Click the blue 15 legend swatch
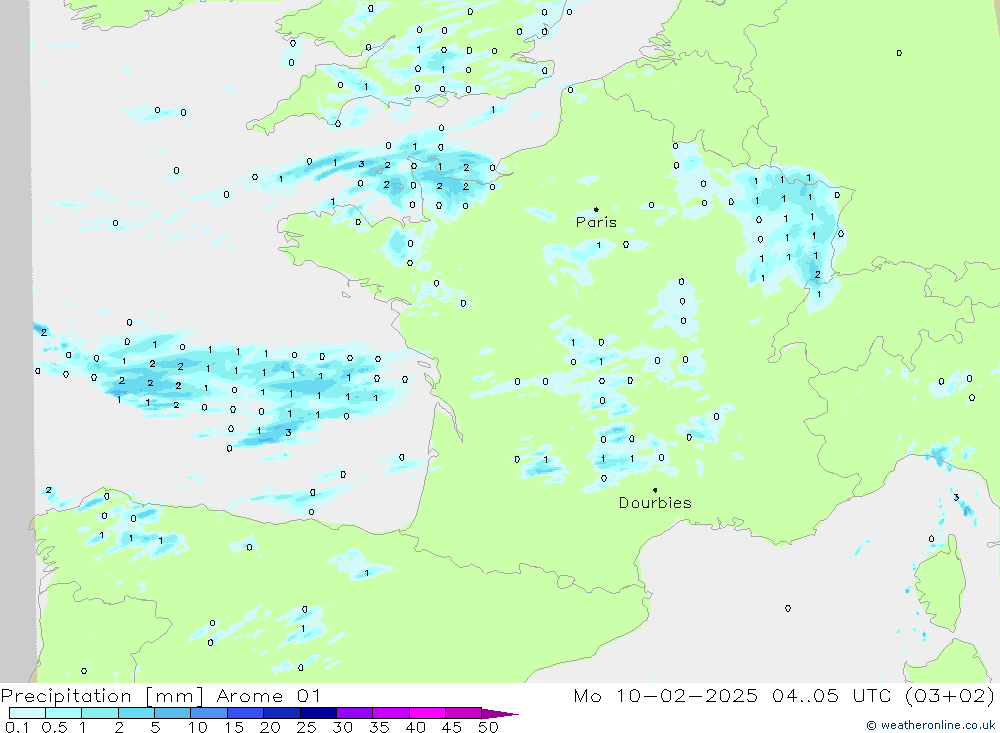This screenshot has height=733, width=1000. 246,713
